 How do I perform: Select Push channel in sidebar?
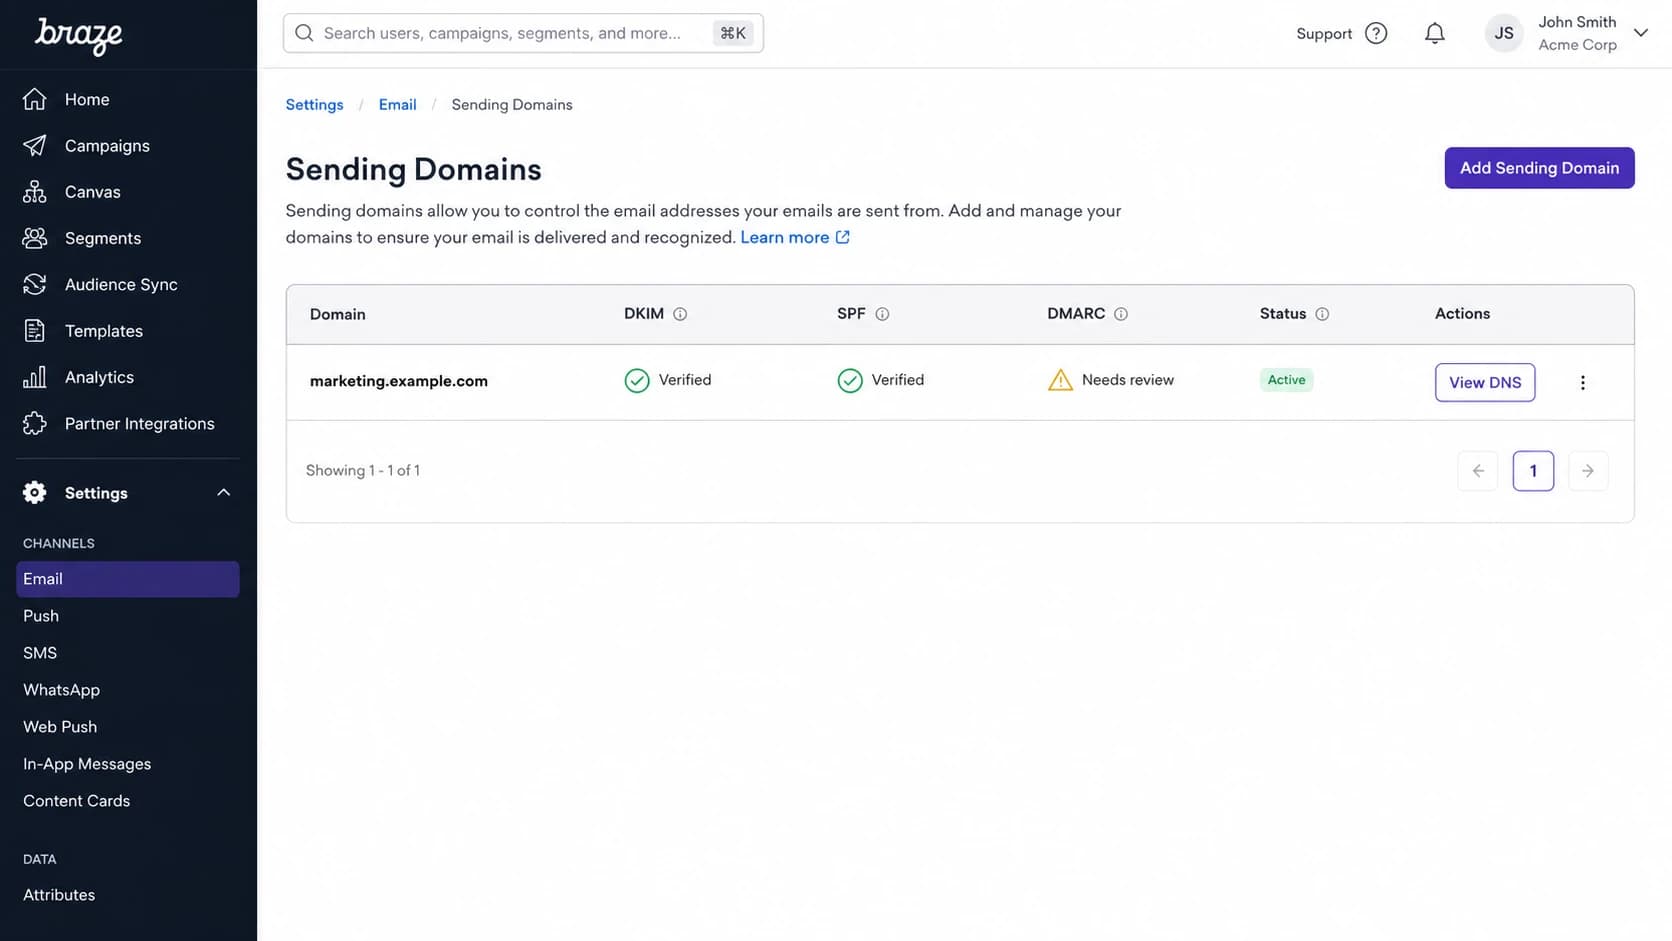41,616
